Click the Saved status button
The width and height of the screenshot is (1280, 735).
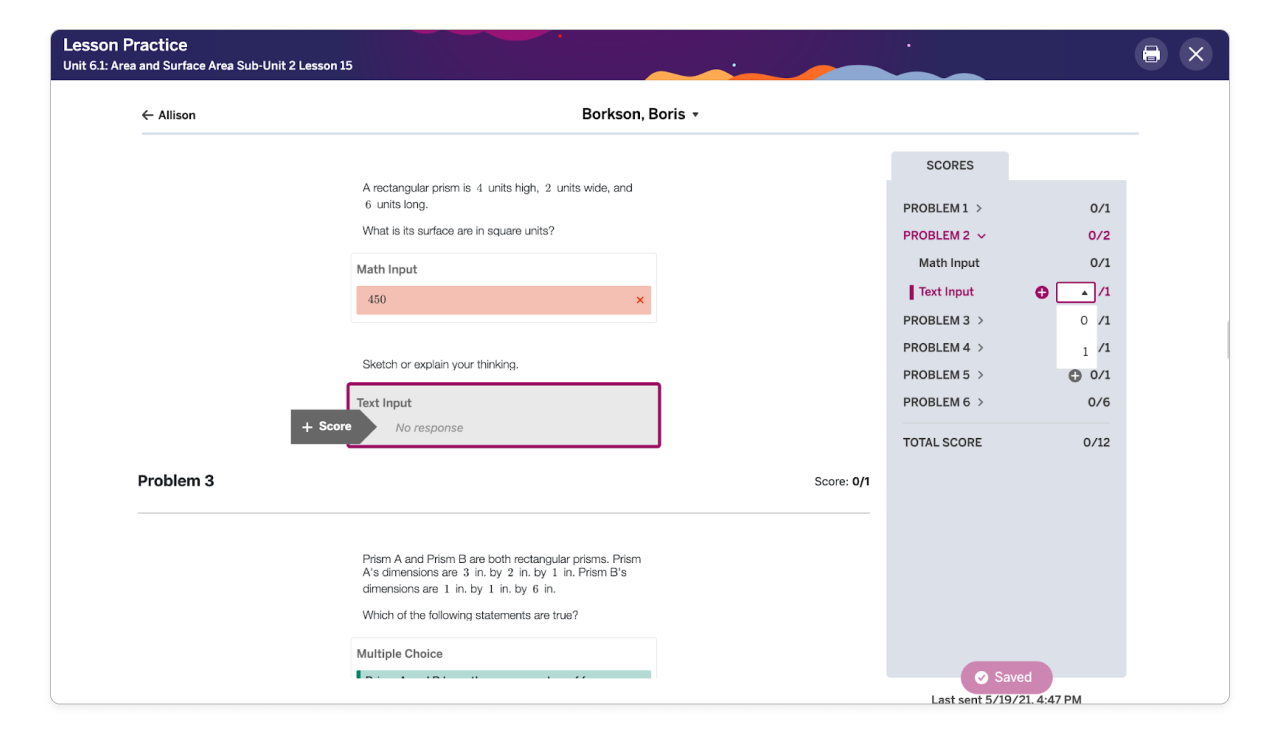click(x=1006, y=677)
